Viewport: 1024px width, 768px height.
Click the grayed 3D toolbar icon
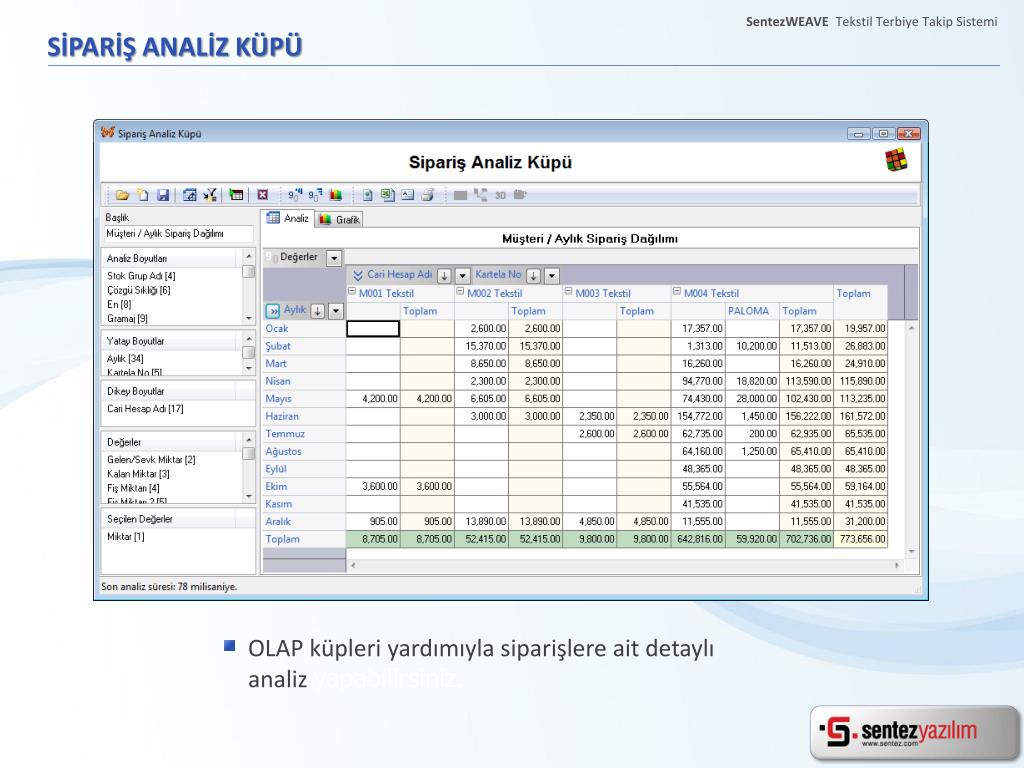click(500, 195)
